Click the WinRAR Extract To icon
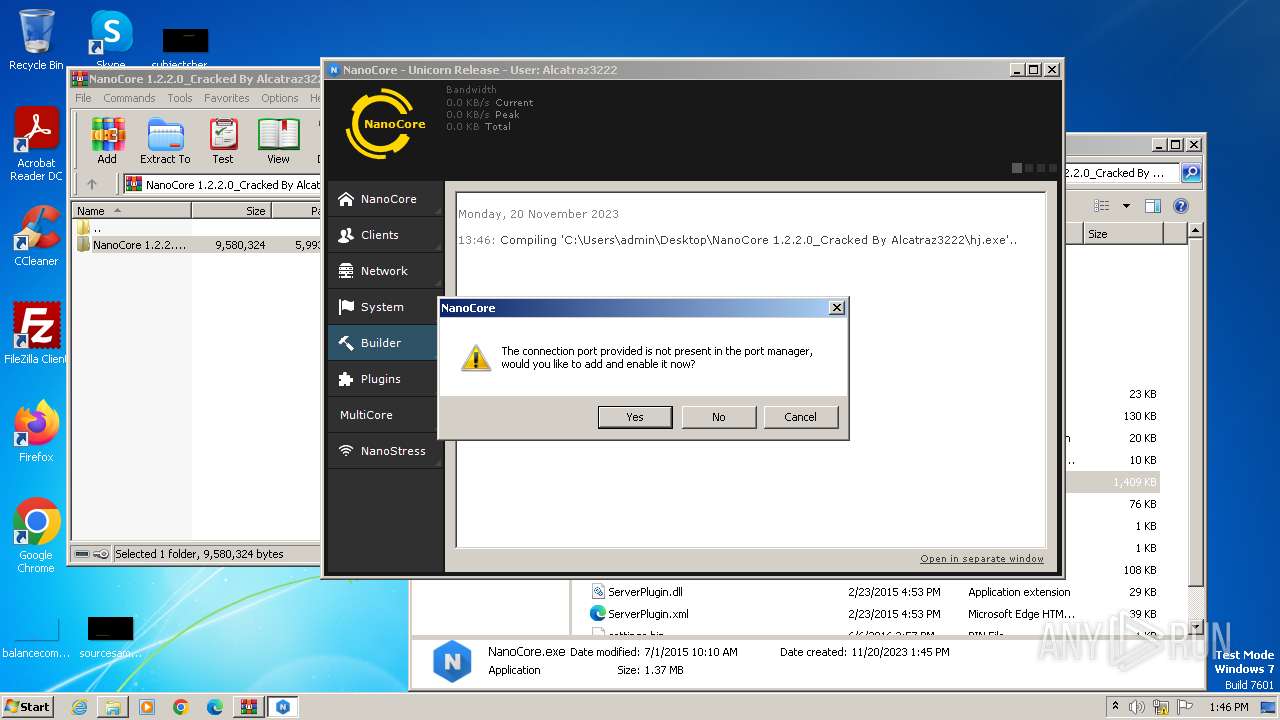Image resolution: width=1280 pixels, height=720 pixels. pos(165,141)
